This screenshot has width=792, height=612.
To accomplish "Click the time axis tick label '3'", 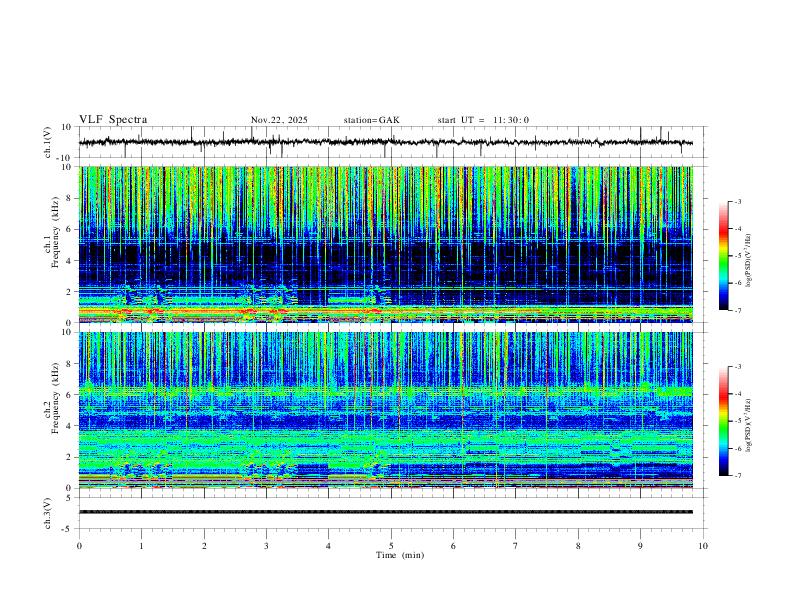I will 266,546.
